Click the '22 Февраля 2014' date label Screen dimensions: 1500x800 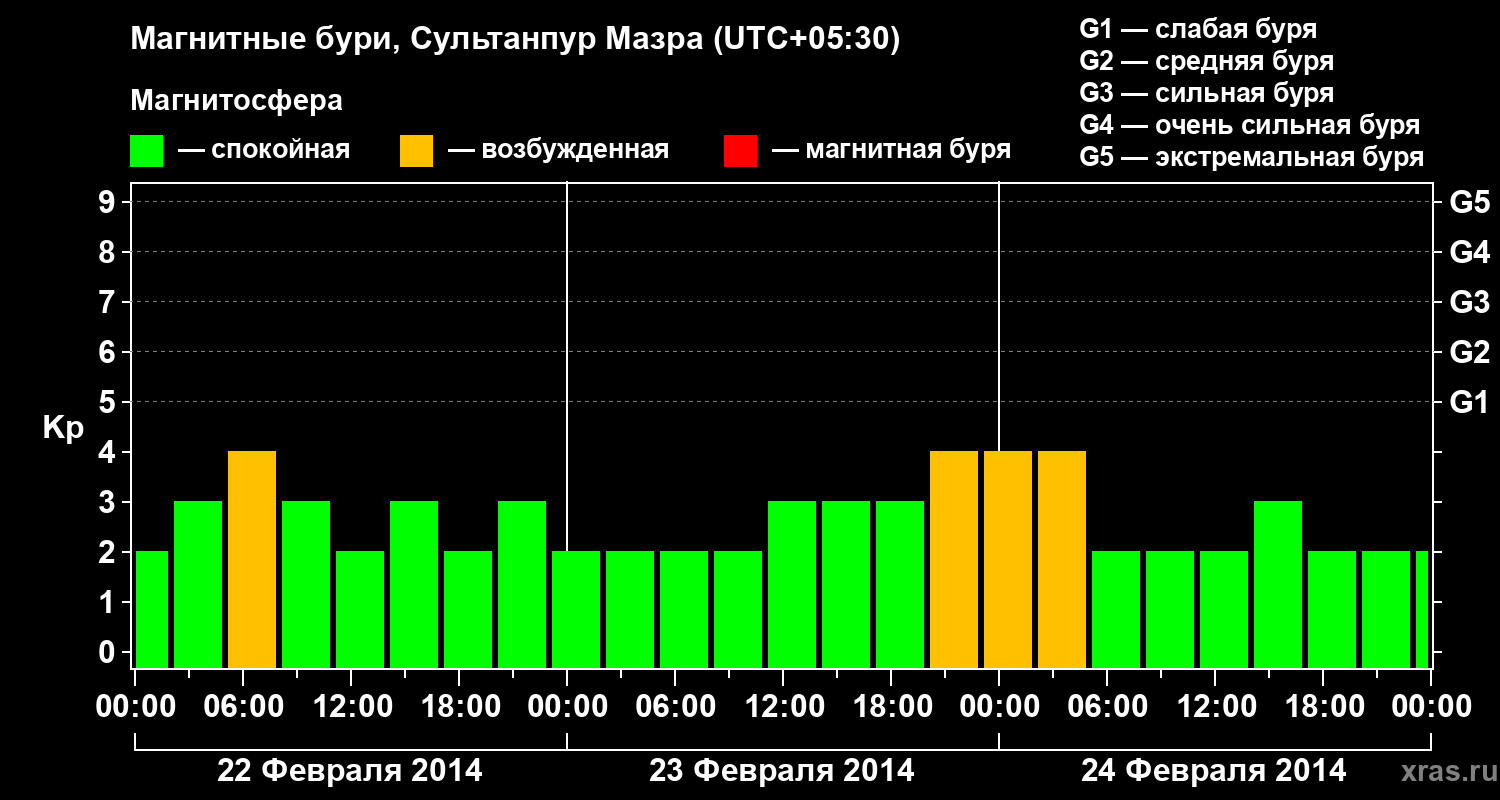pos(350,771)
